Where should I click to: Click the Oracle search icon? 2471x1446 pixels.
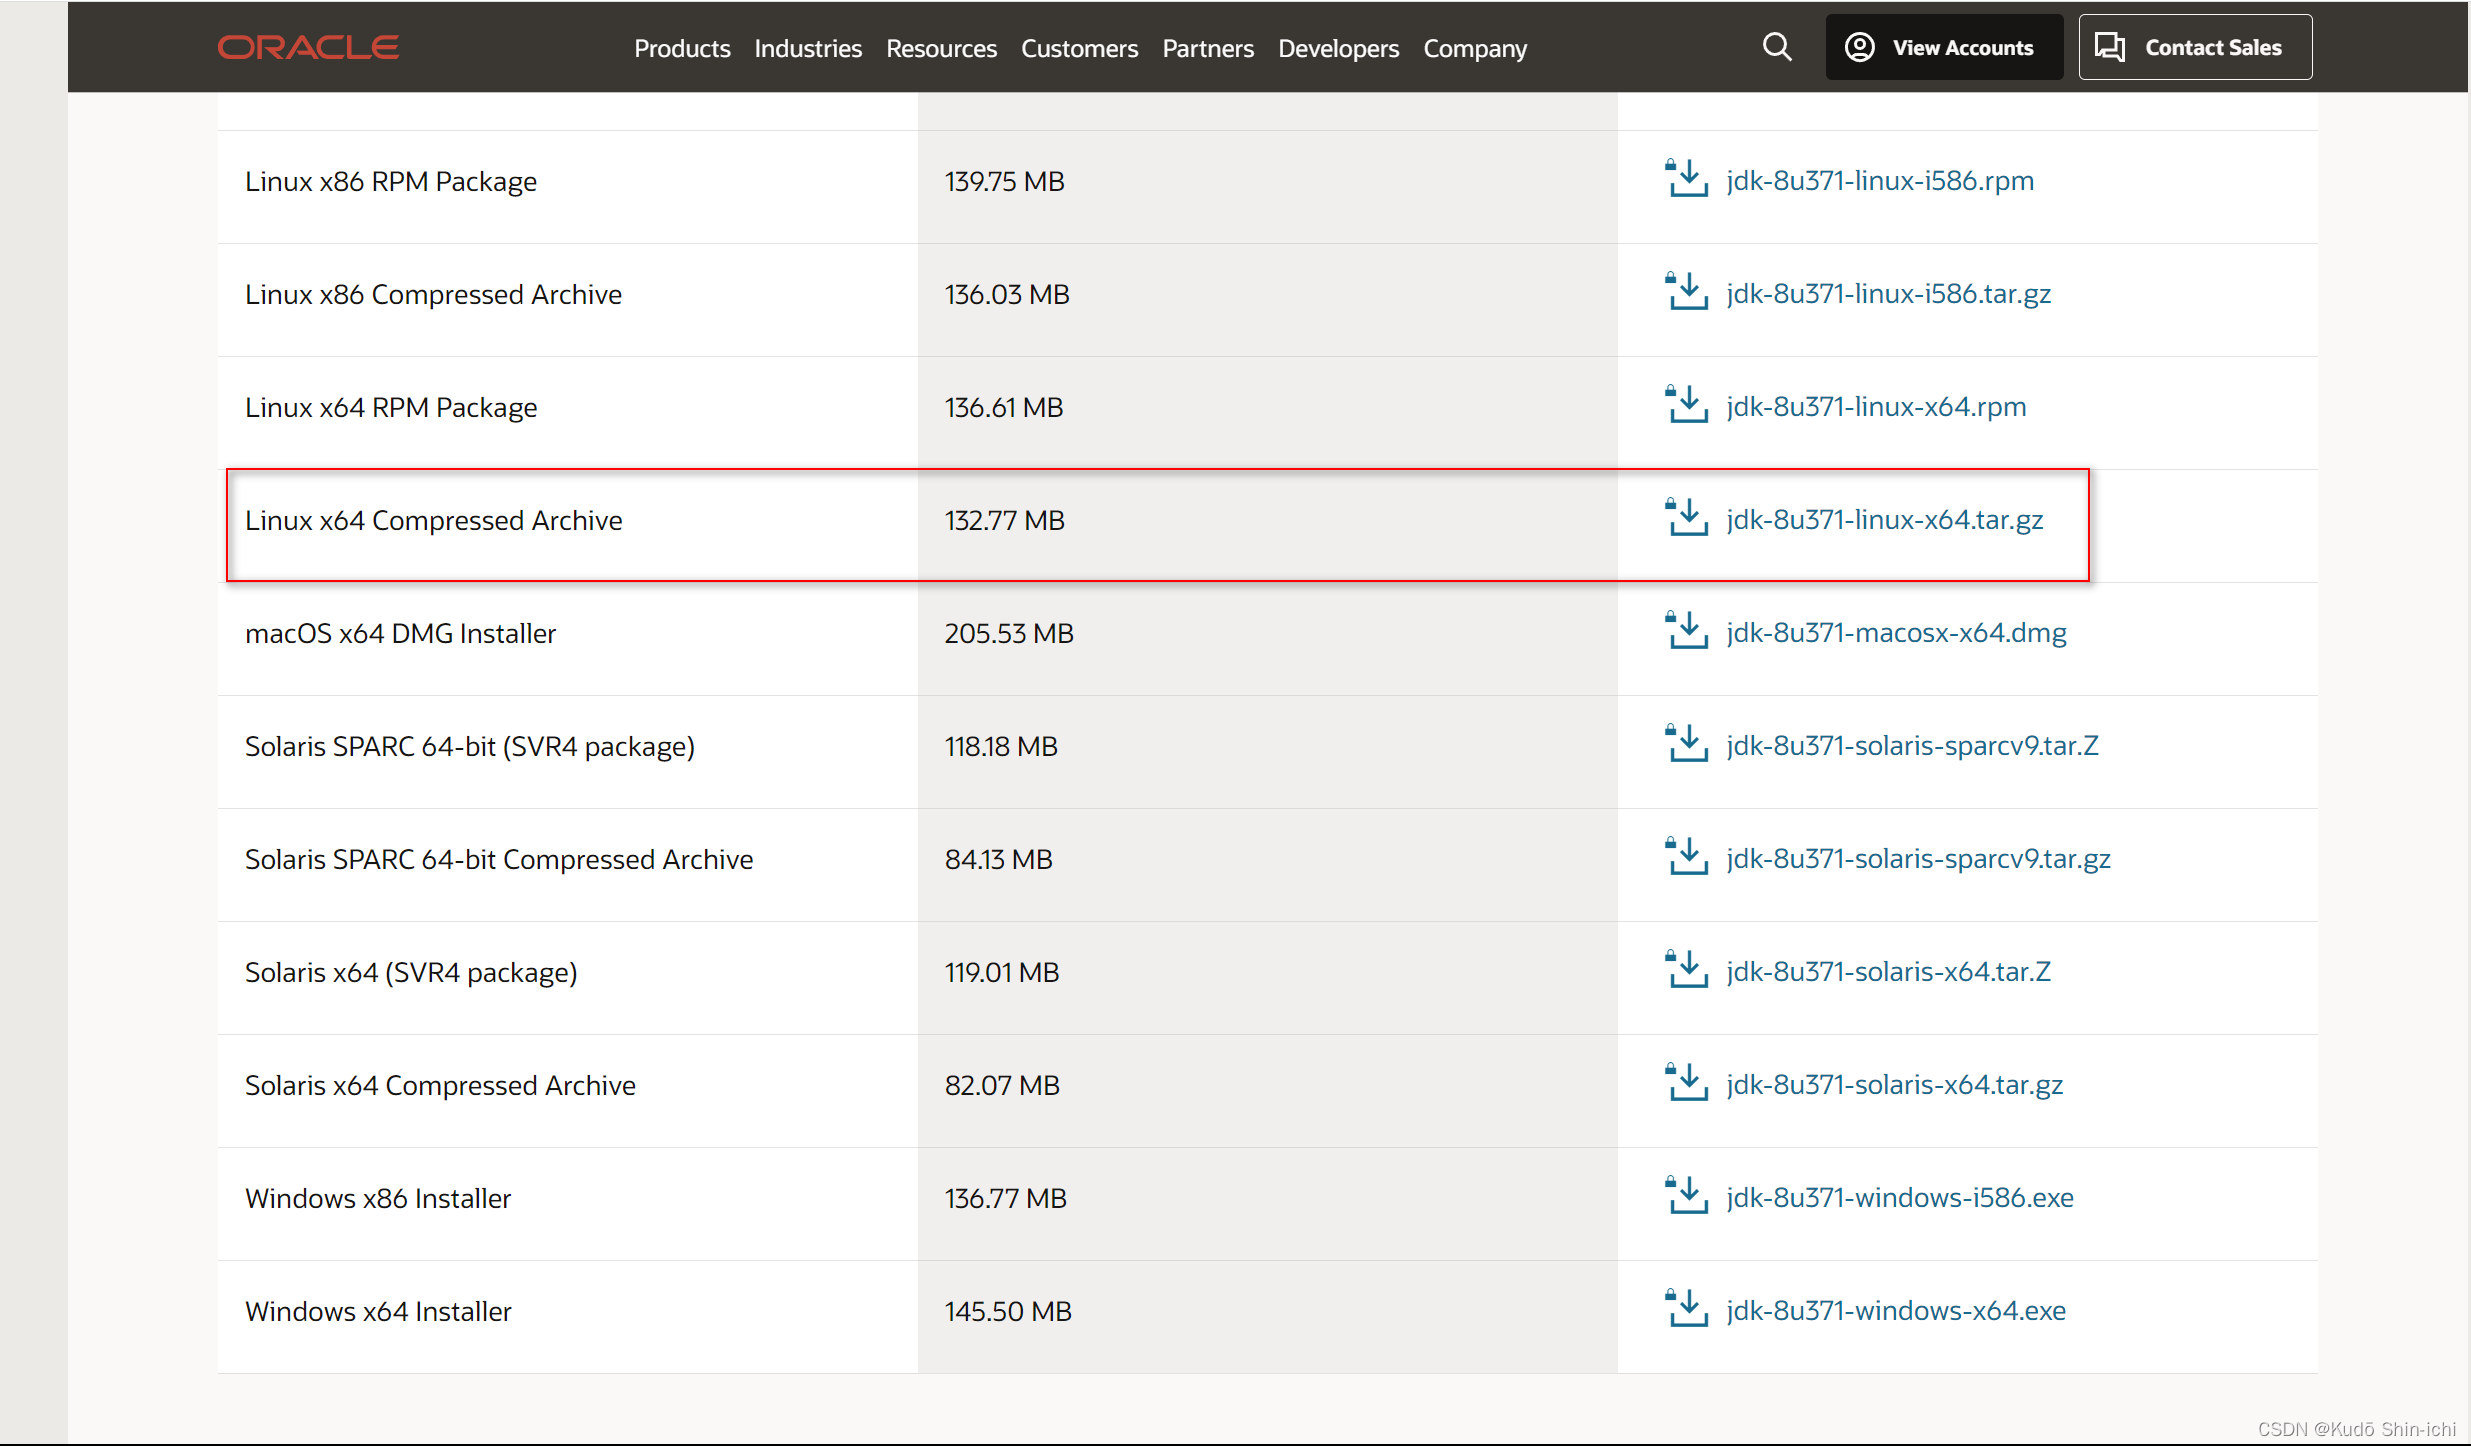pyautogui.click(x=1778, y=46)
